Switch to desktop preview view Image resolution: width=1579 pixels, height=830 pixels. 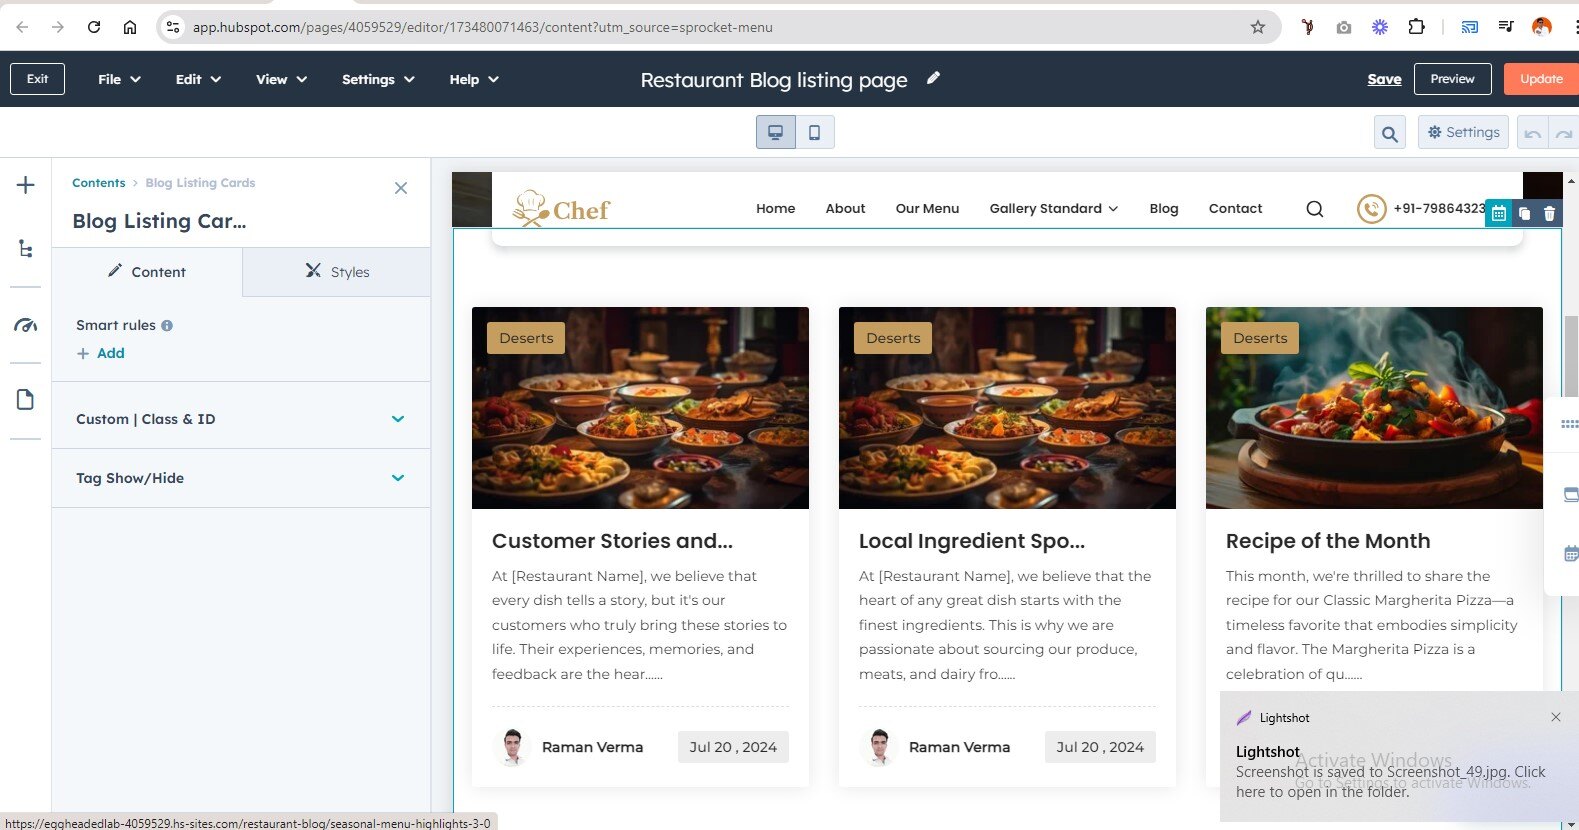pos(775,132)
